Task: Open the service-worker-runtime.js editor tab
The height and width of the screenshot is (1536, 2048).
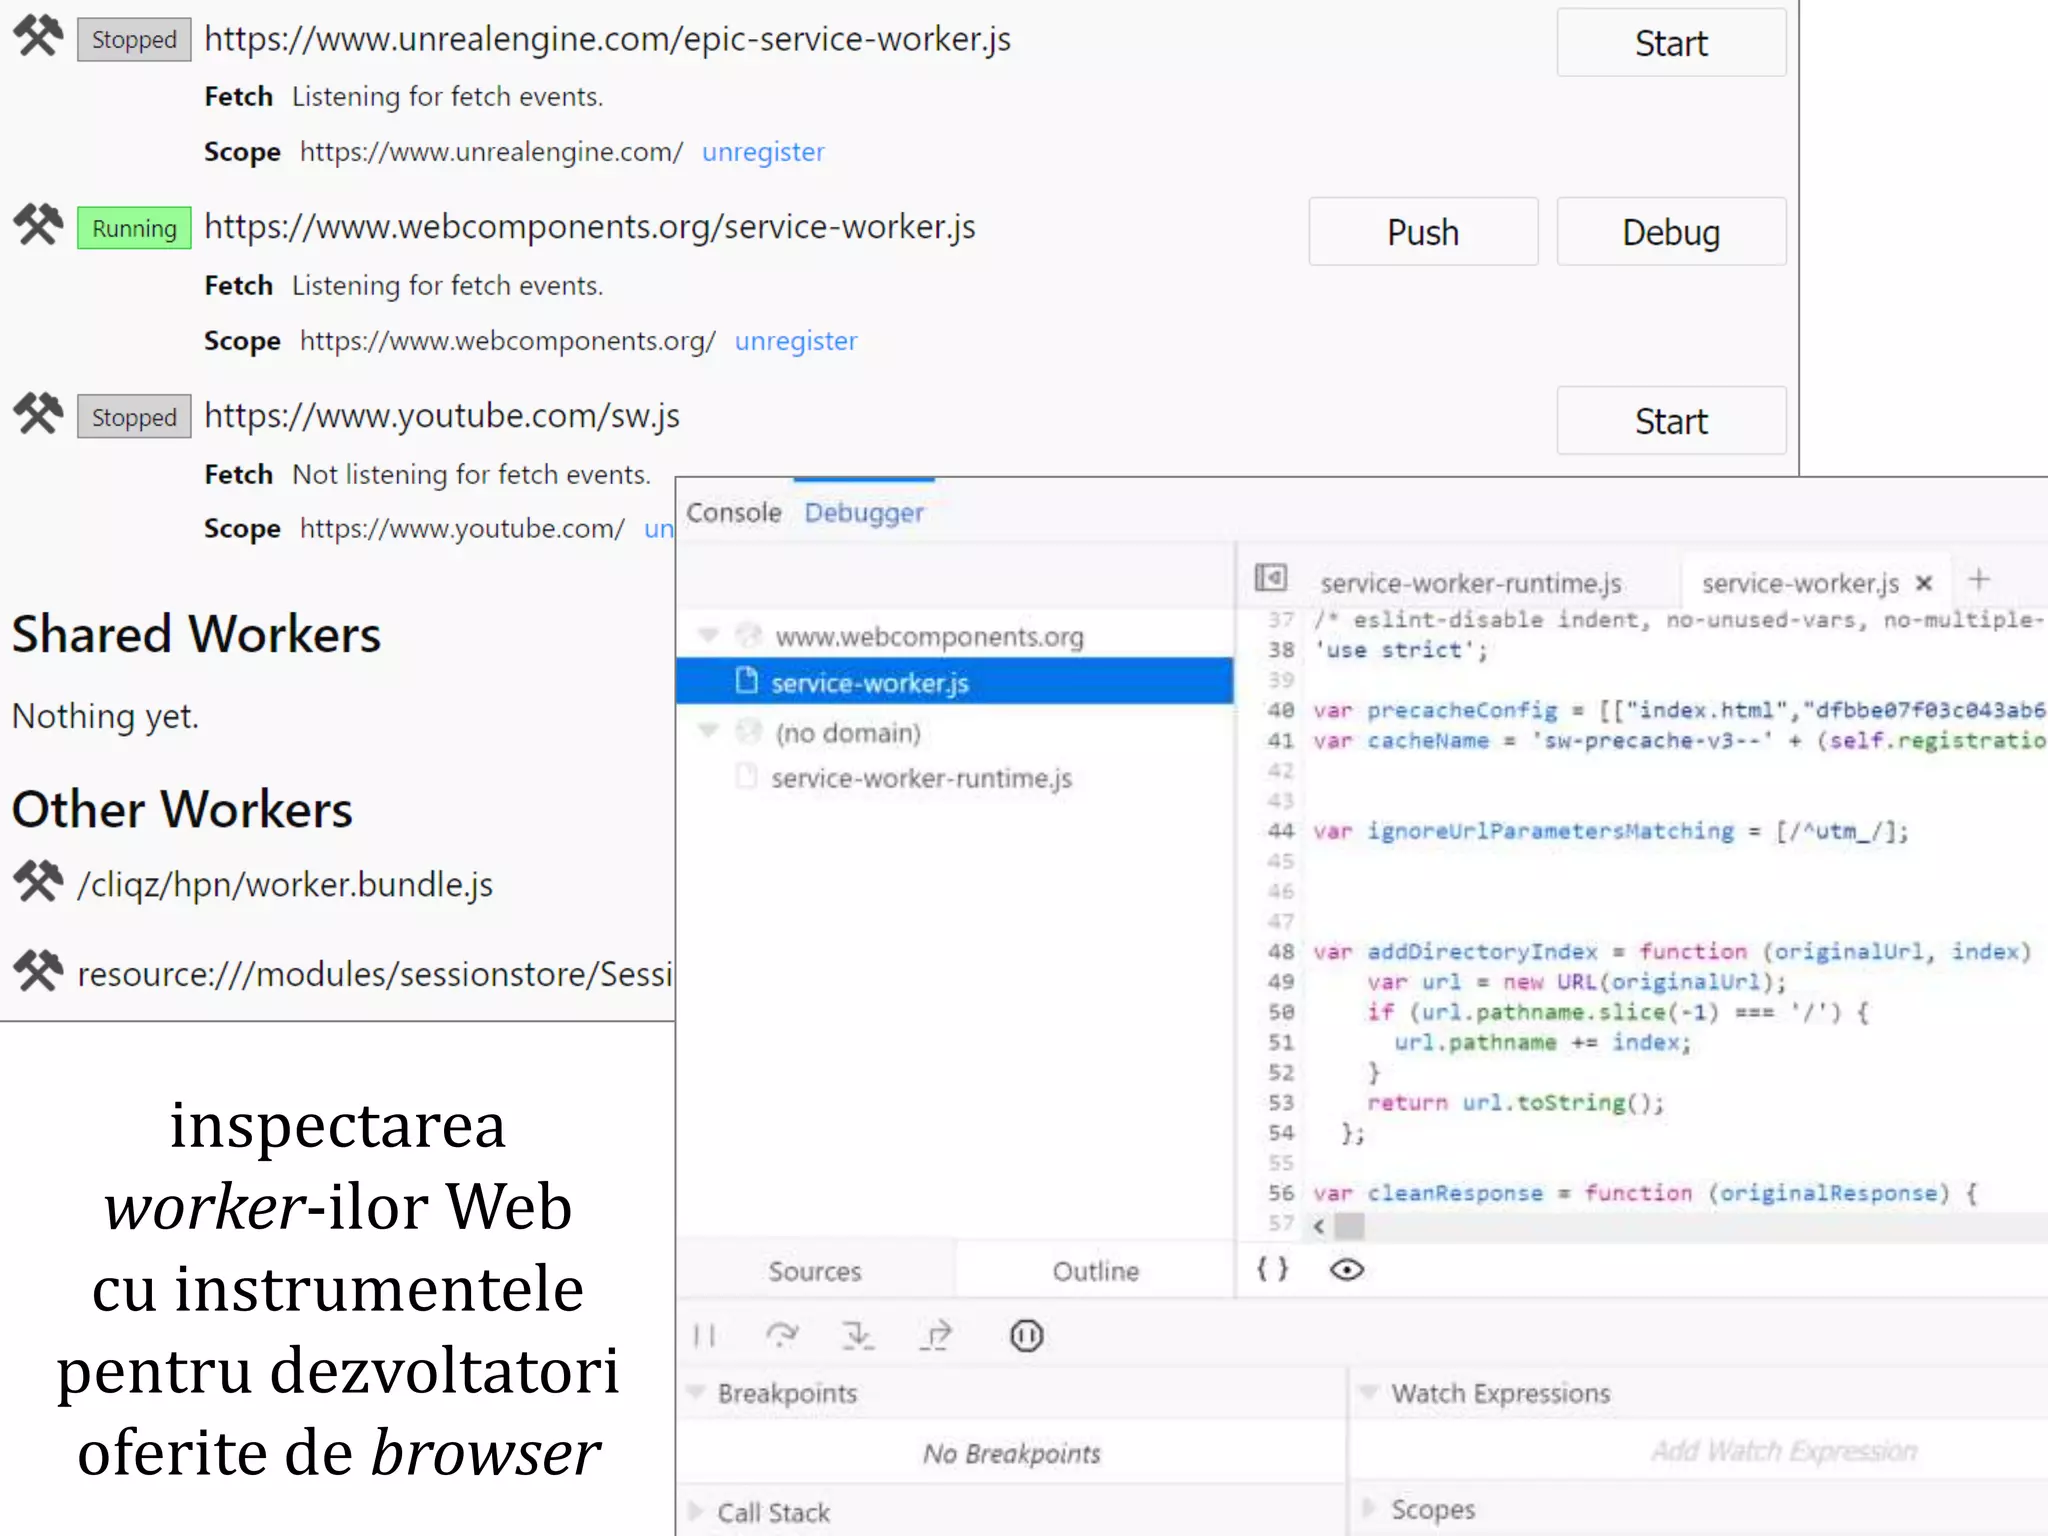Action: click(x=1471, y=583)
